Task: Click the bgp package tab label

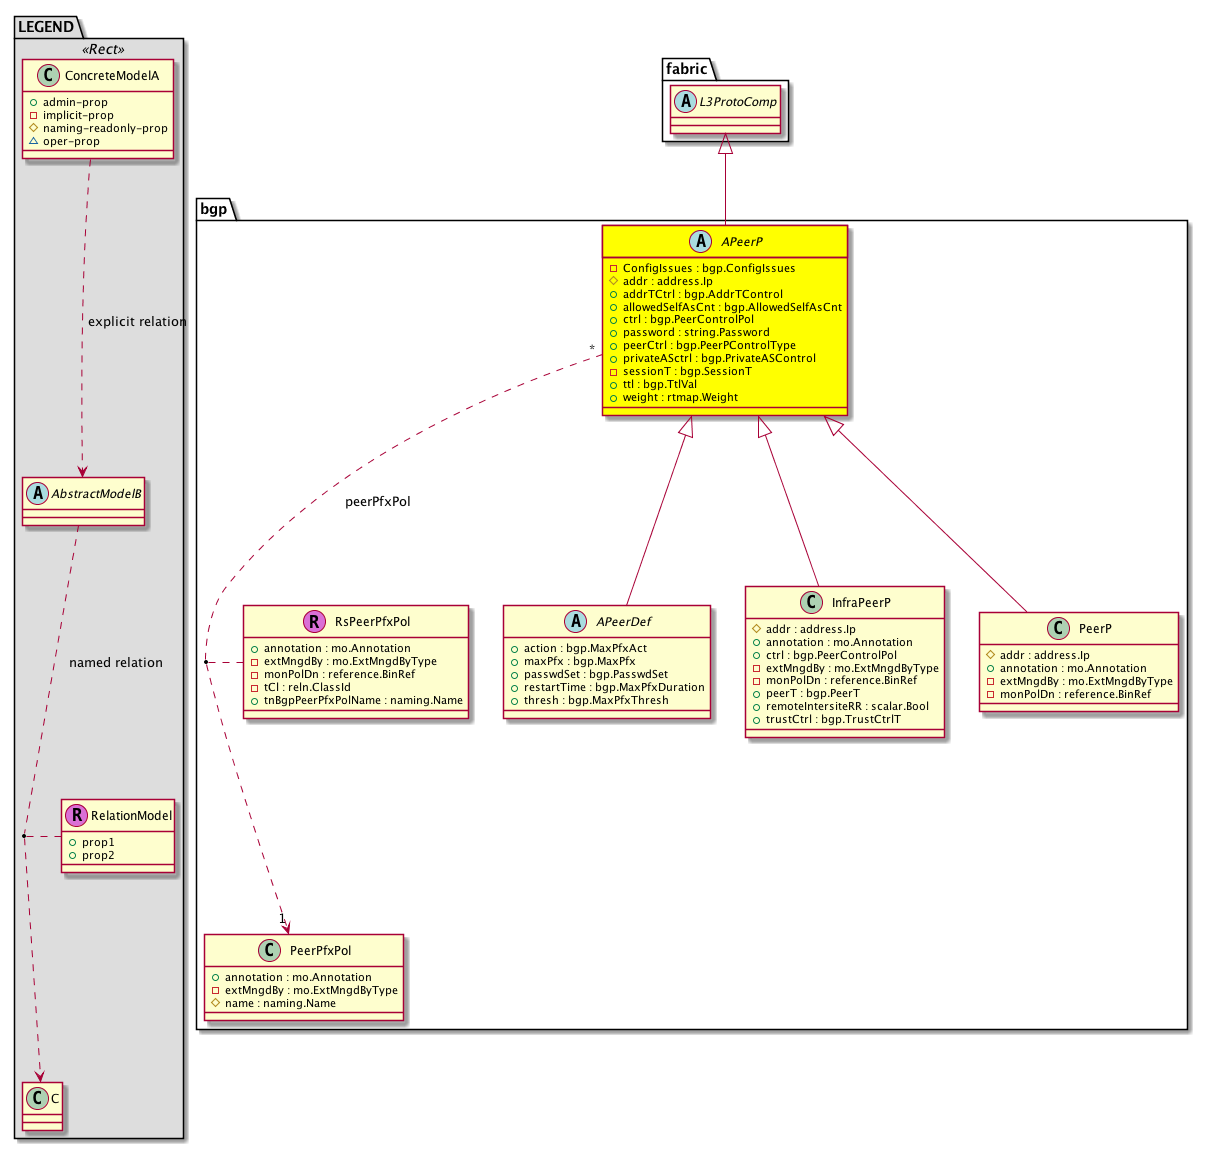Action: pos(214,209)
